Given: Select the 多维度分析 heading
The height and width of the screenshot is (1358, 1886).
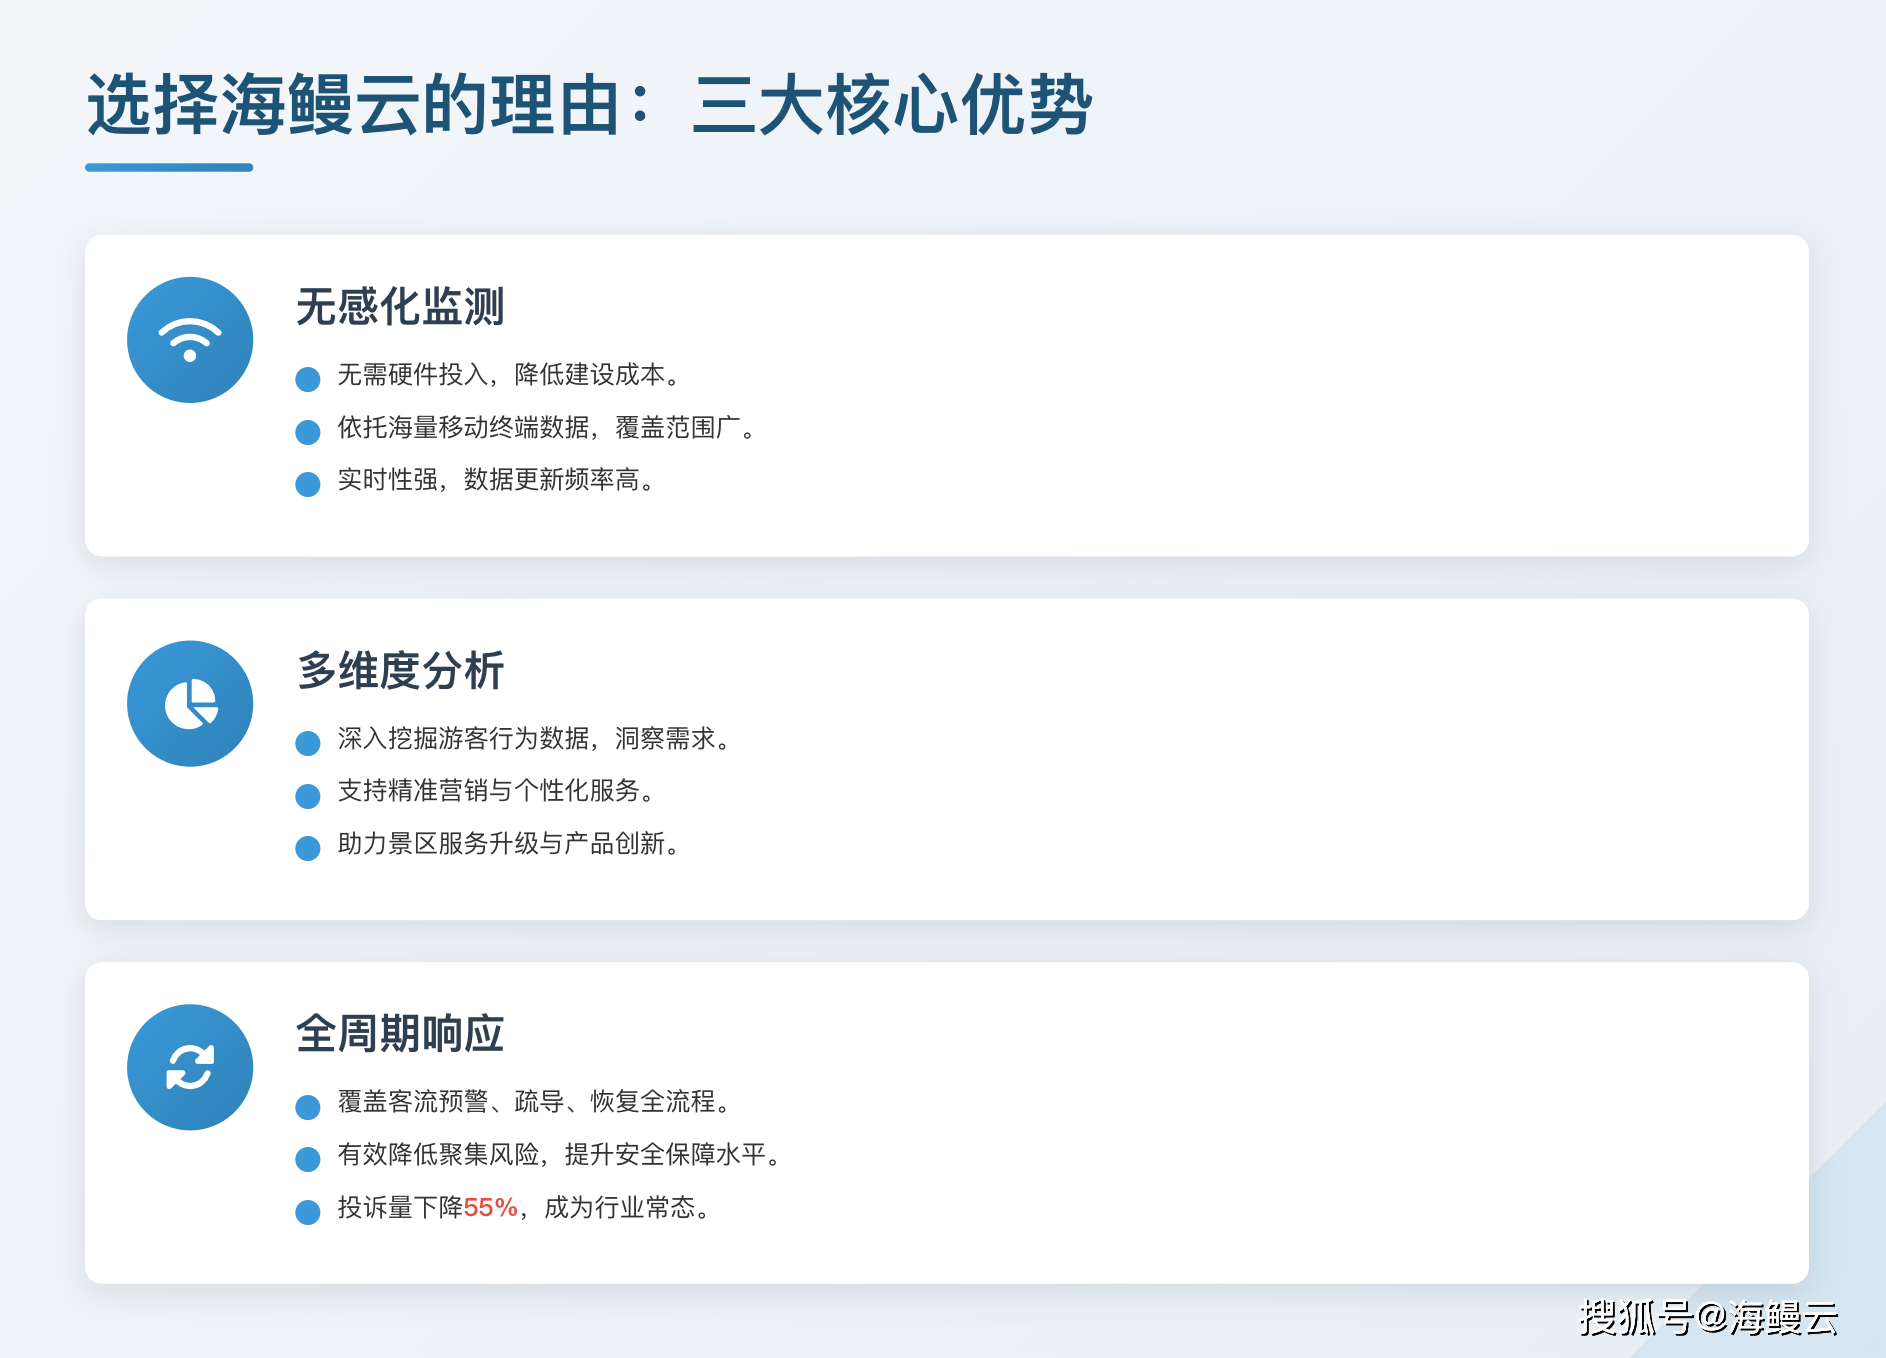Looking at the screenshot, I should pos(400,670).
